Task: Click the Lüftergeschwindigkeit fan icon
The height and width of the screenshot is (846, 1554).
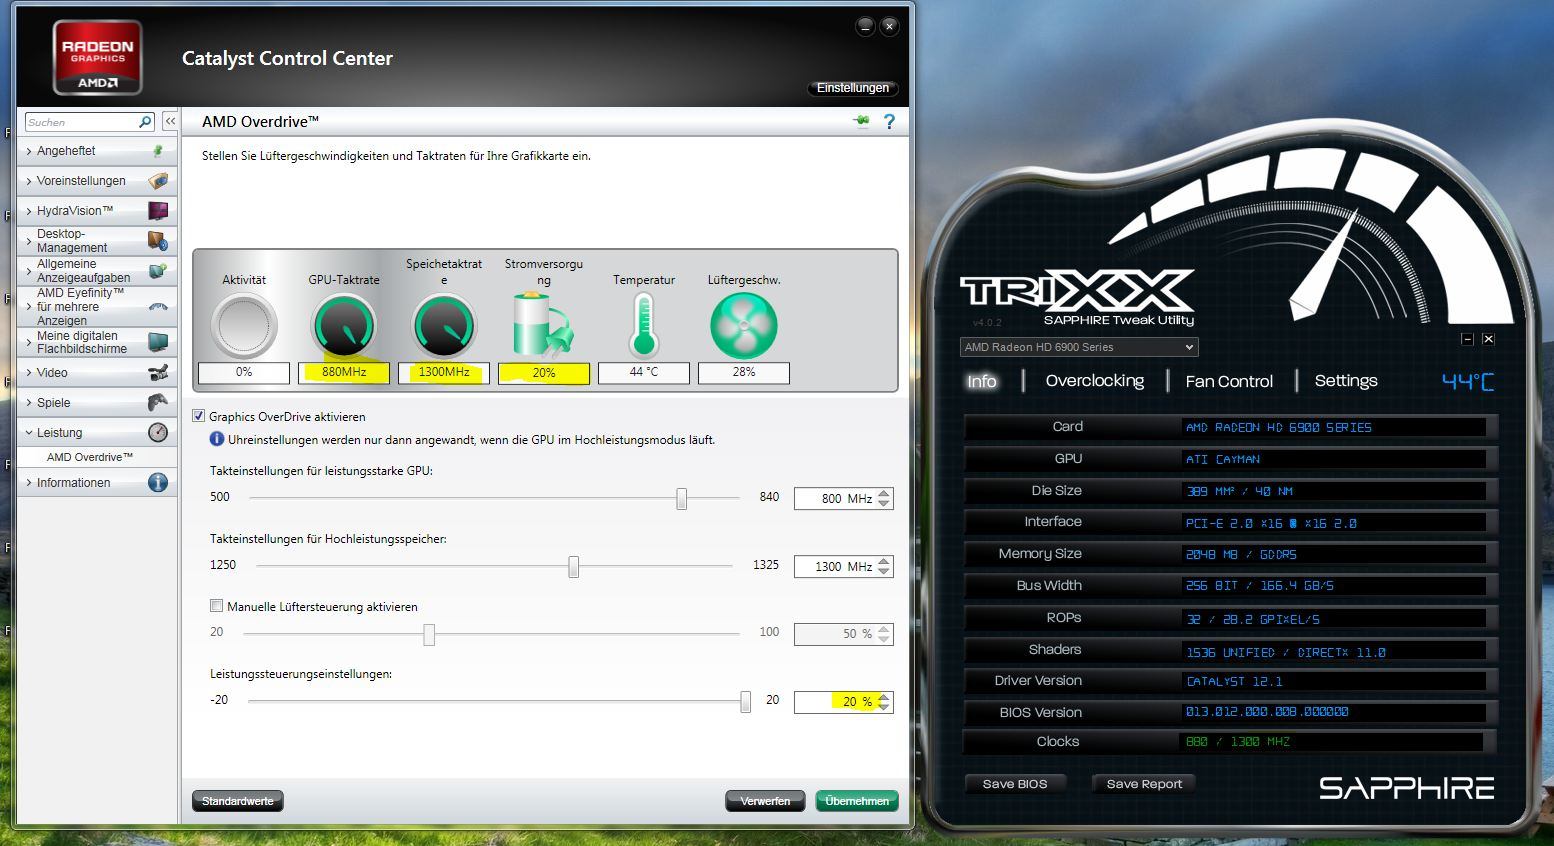Action: coord(744,326)
